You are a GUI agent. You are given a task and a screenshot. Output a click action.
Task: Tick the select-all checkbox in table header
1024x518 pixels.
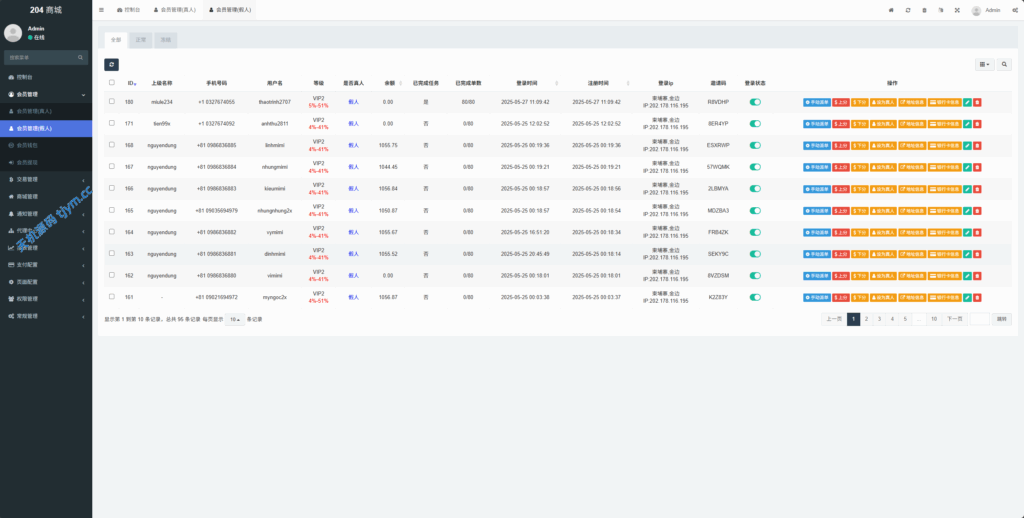click(x=112, y=83)
